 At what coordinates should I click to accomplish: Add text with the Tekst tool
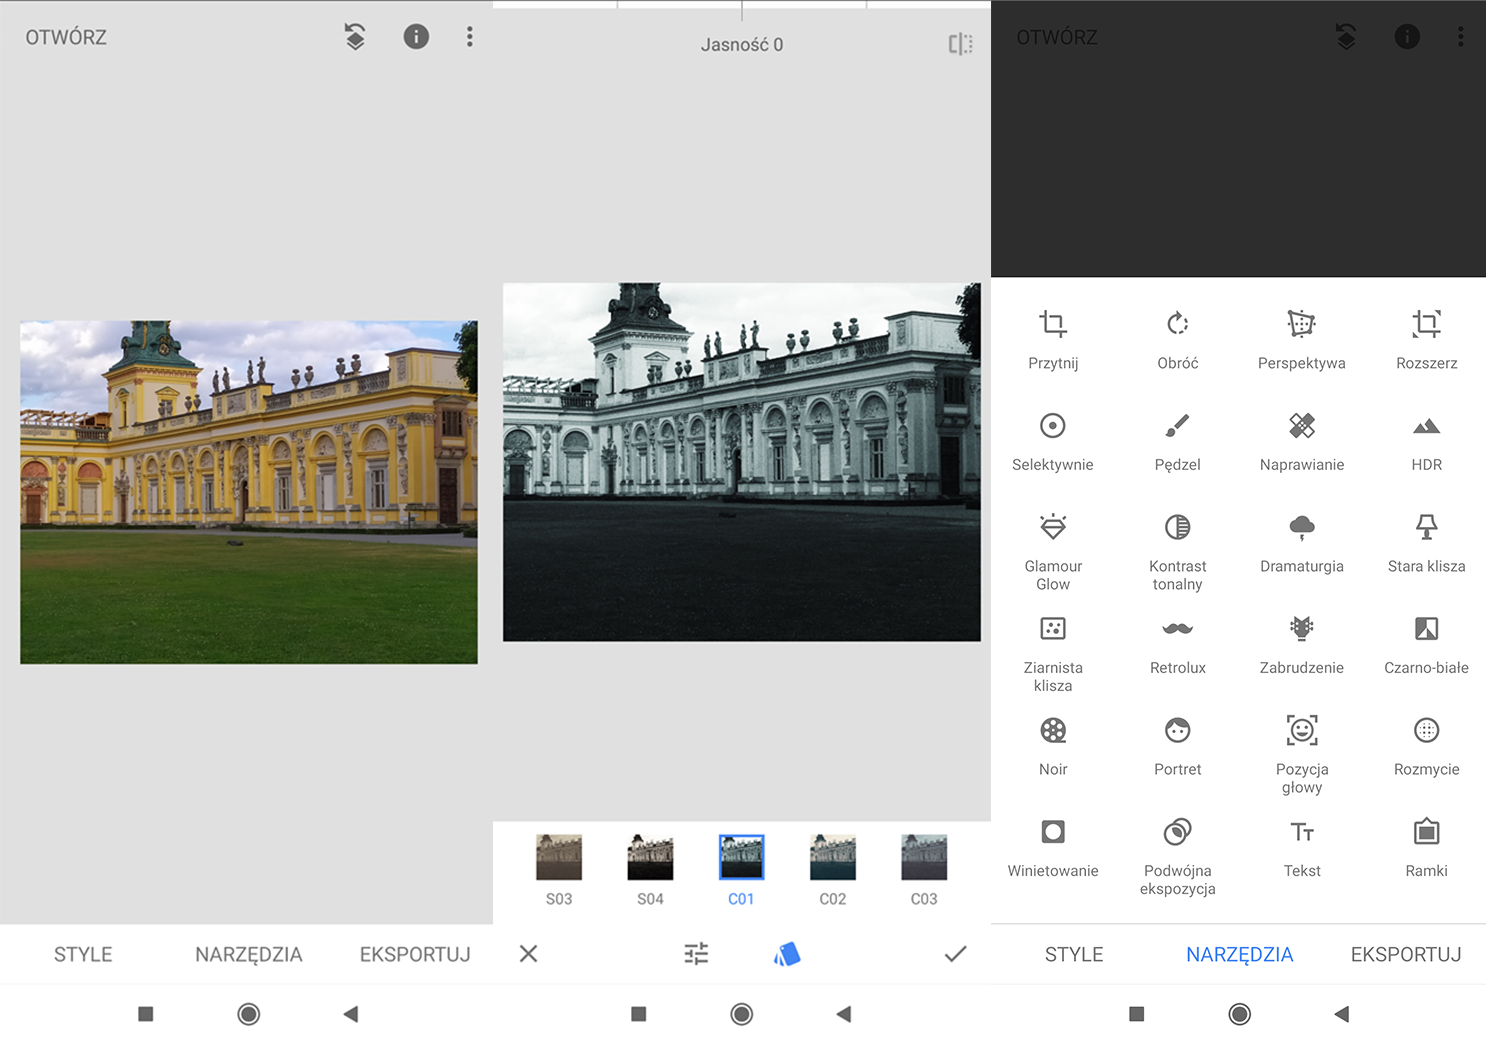point(1301,832)
